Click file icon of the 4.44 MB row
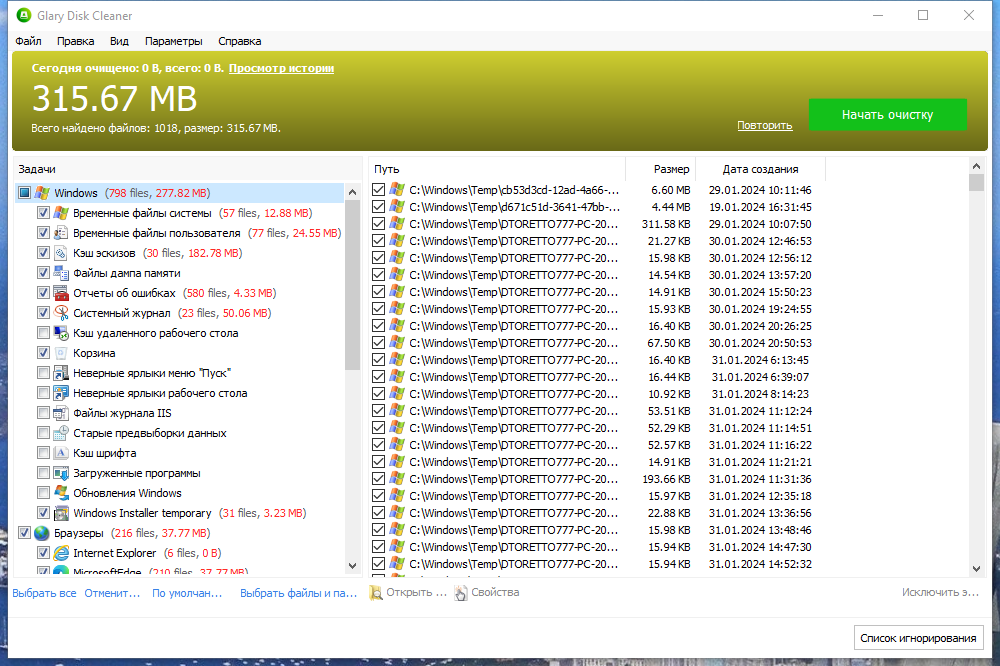The width and height of the screenshot is (1000, 666). 397,207
